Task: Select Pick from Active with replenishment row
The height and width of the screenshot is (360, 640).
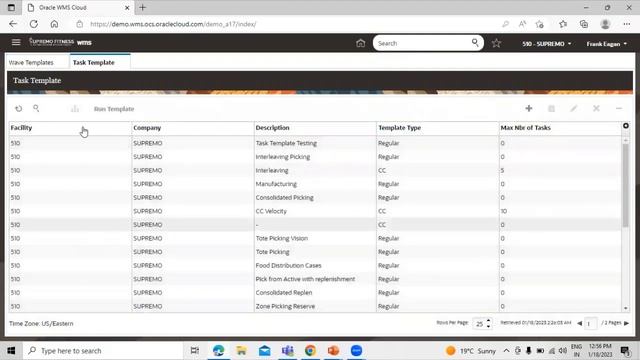Action: pyautogui.click(x=315, y=279)
